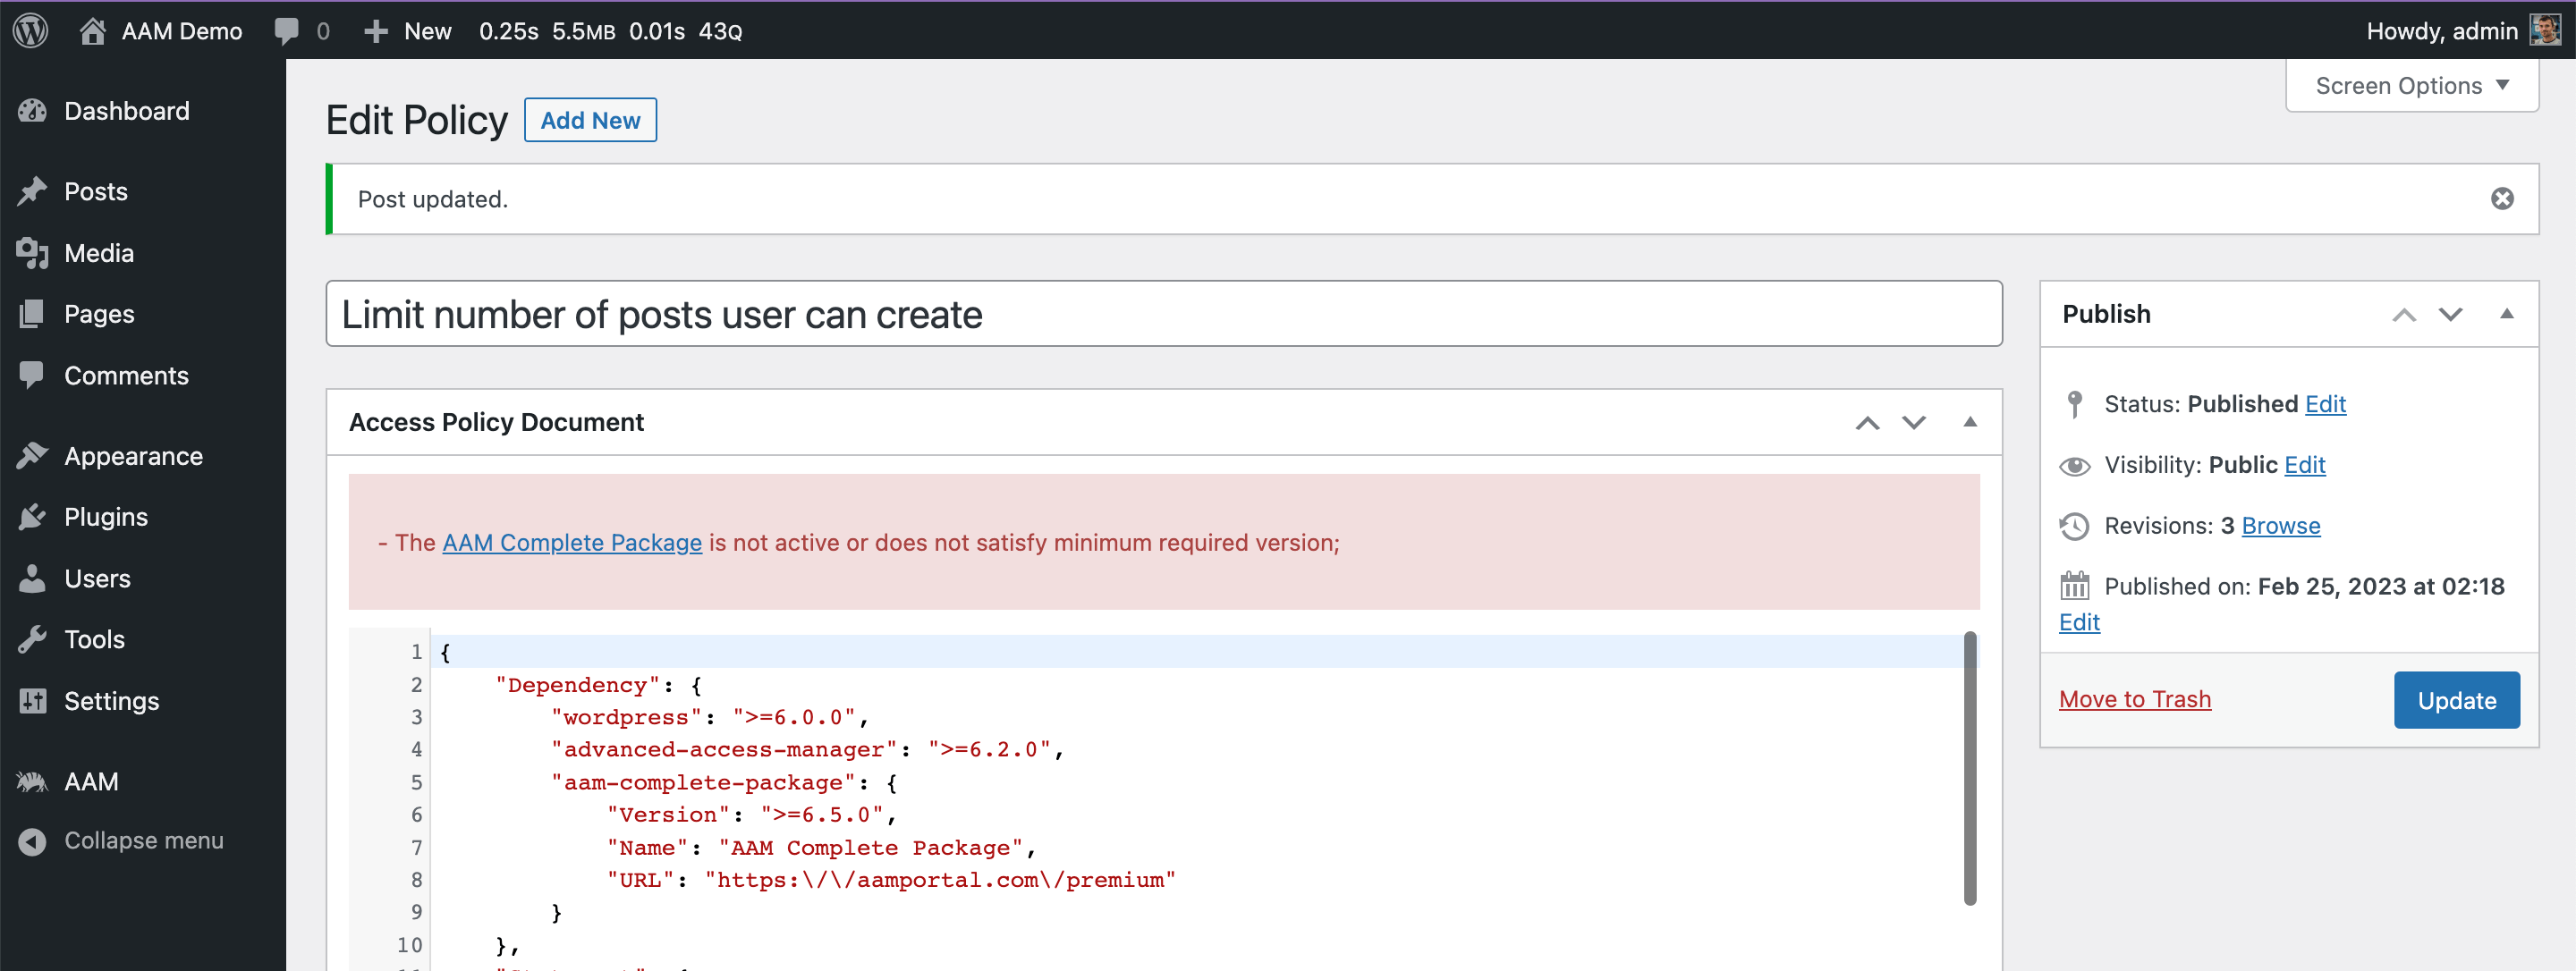Click the Add New policy button
Viewport: 2576px width, 971px height.
pyautogui.click(x=590, y=120)
